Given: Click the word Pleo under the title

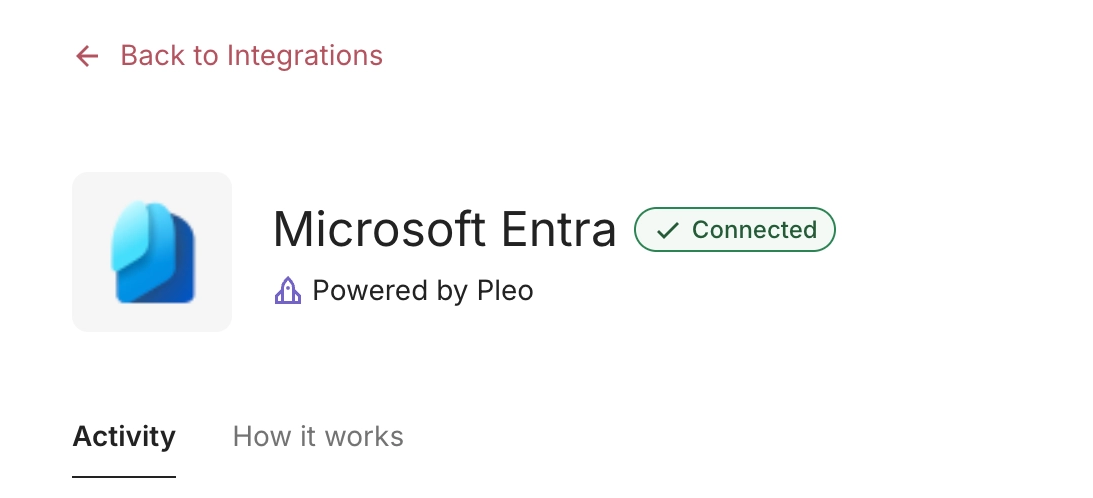Looking at the screenshot, I should 504,291.
